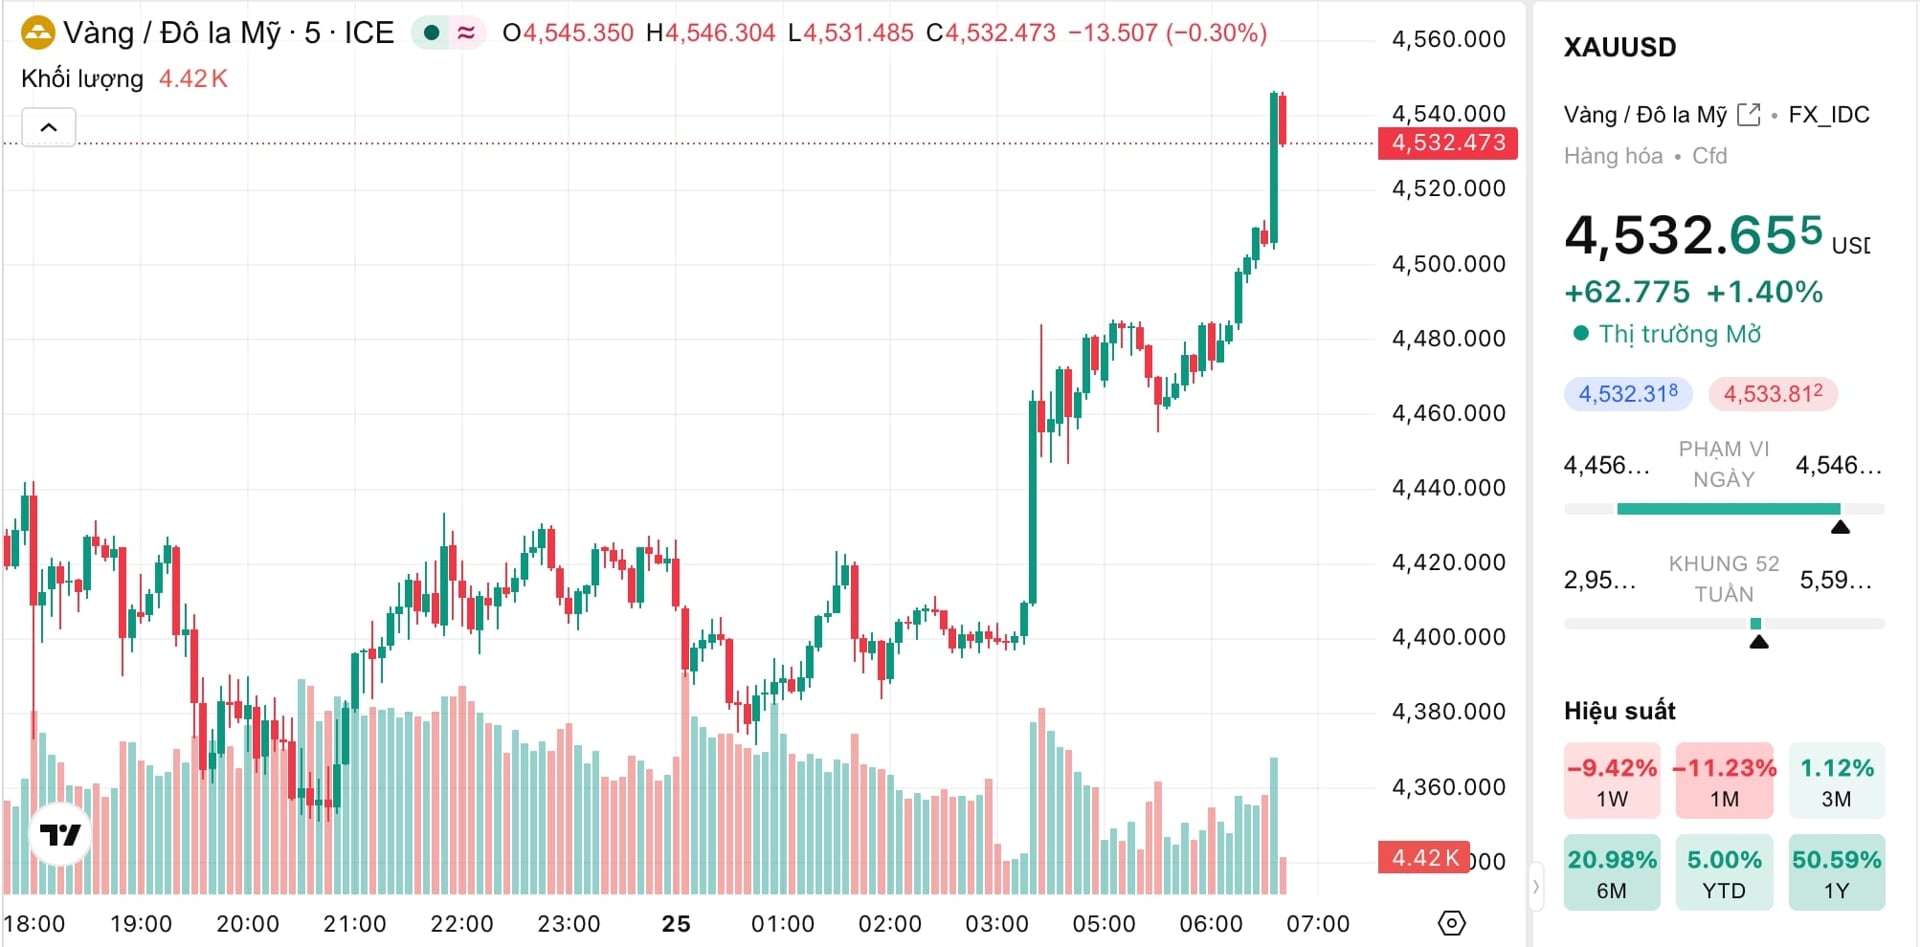This screenshot has height=947, width=1920.
Task: Click the chart title Vàng / Đô la Mỹ · 5 · ICE
Action: 228,33
